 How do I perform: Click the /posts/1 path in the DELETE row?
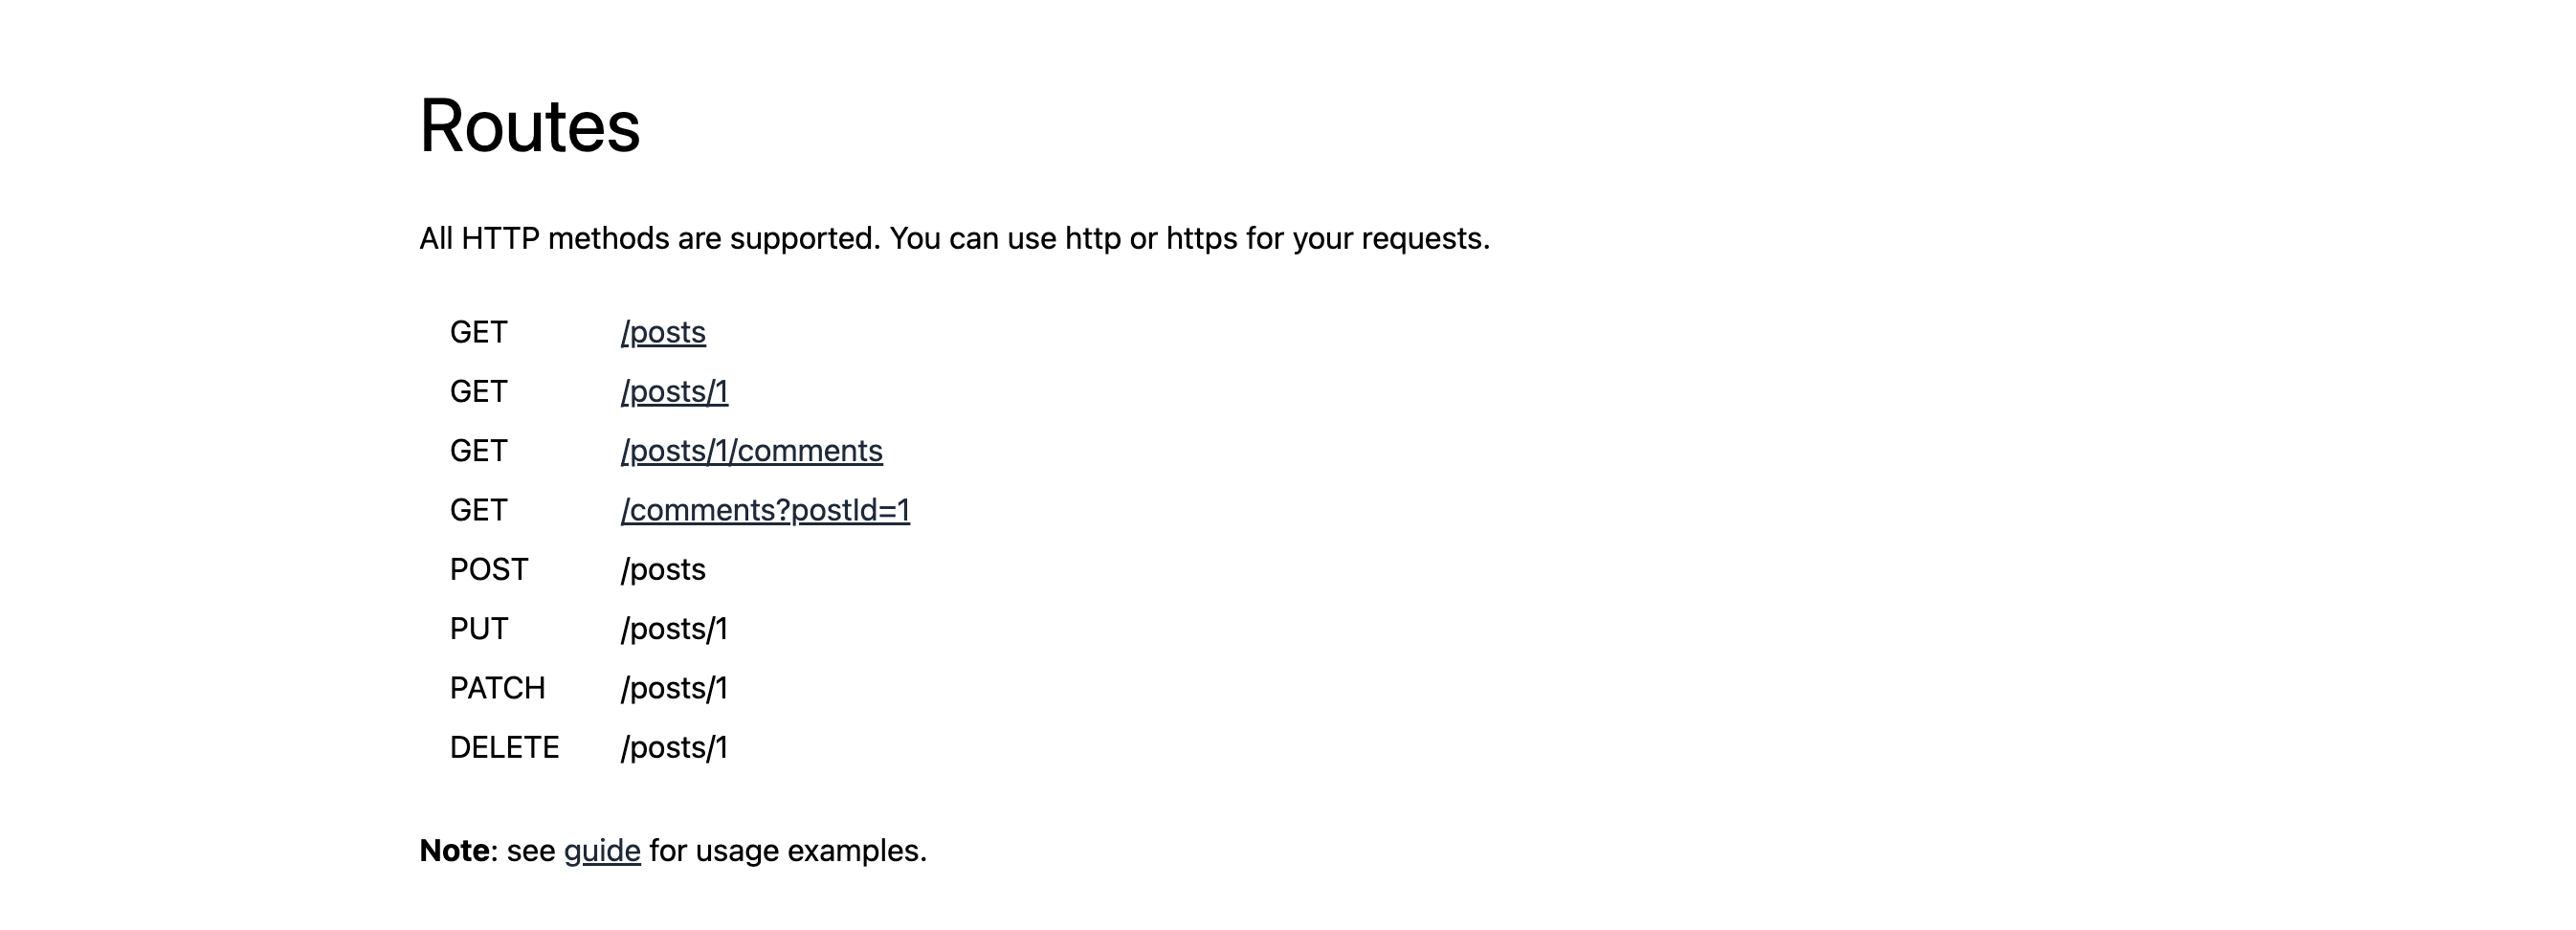674,747
